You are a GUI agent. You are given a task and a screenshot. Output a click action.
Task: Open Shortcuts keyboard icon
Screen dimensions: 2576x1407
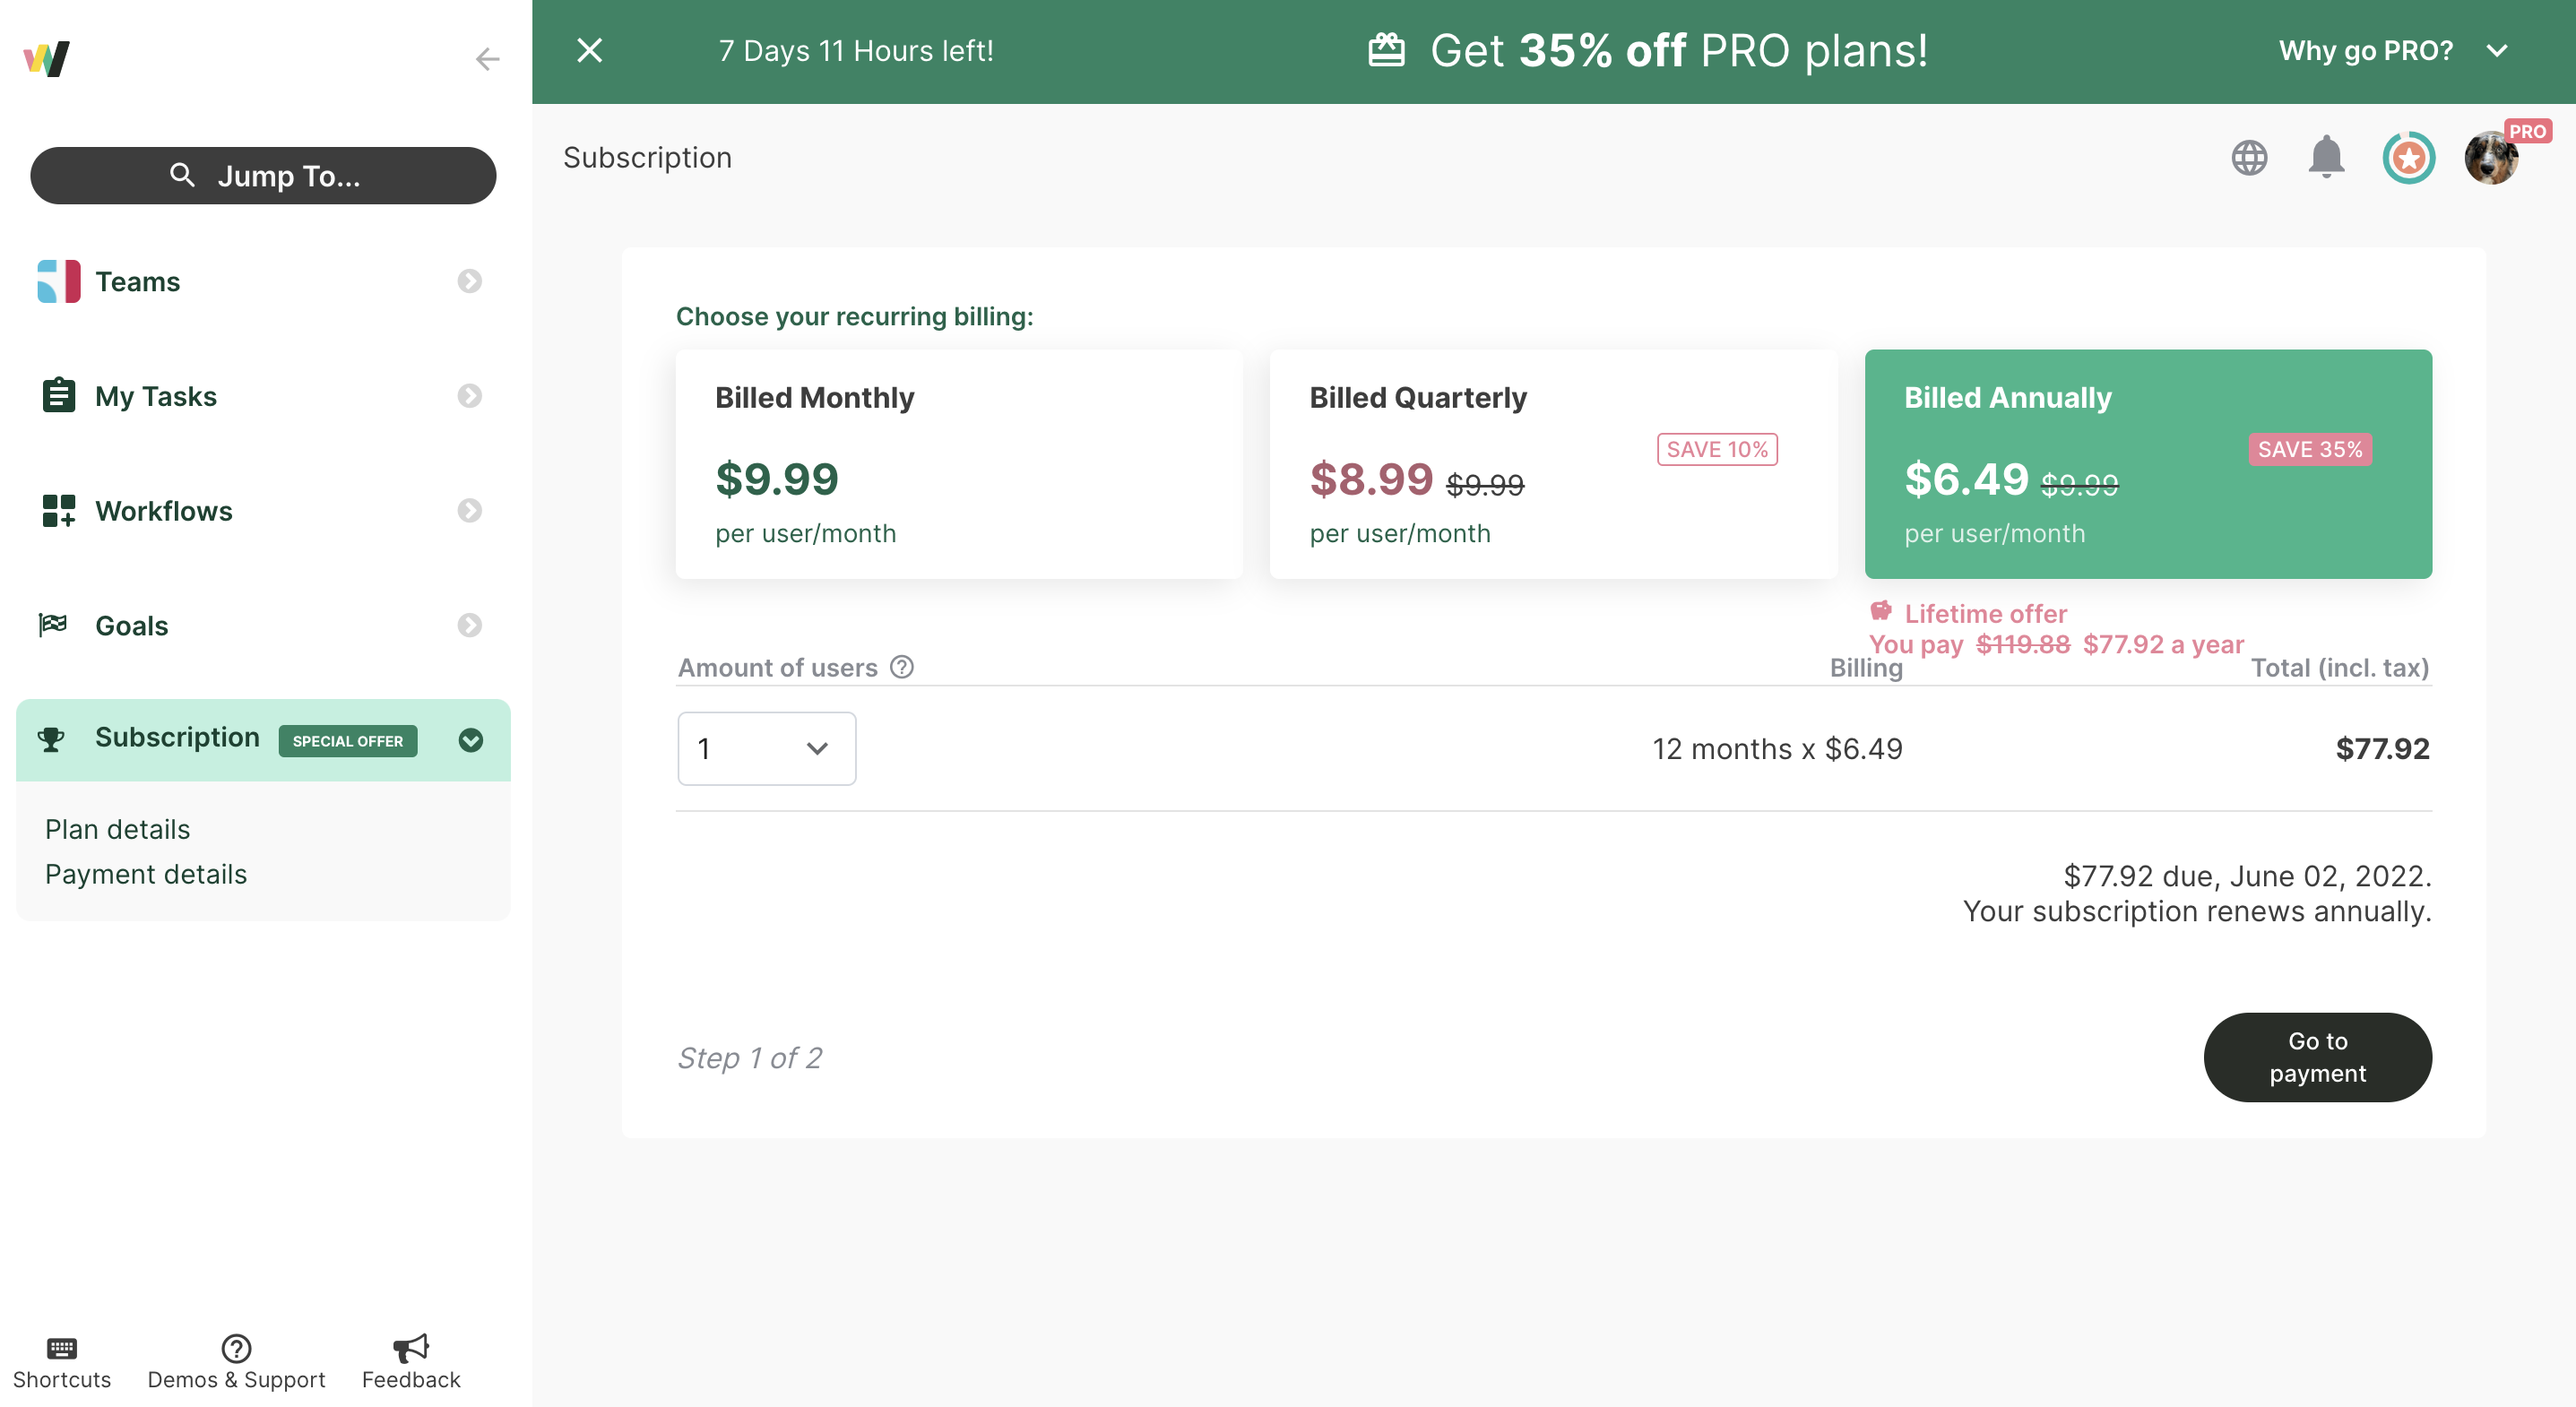[62, 1347]
